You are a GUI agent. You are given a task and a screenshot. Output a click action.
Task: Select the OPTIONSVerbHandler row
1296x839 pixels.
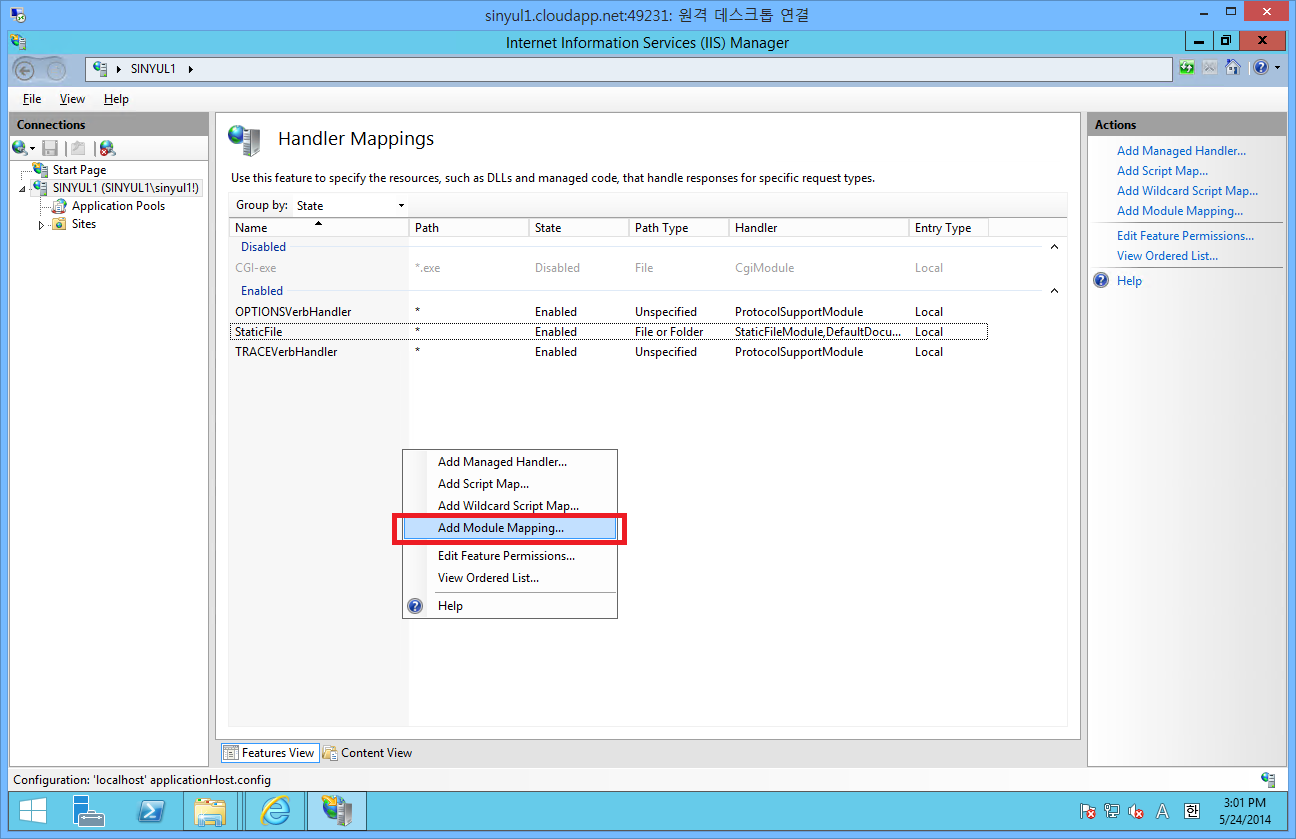[x=609, y=312]
